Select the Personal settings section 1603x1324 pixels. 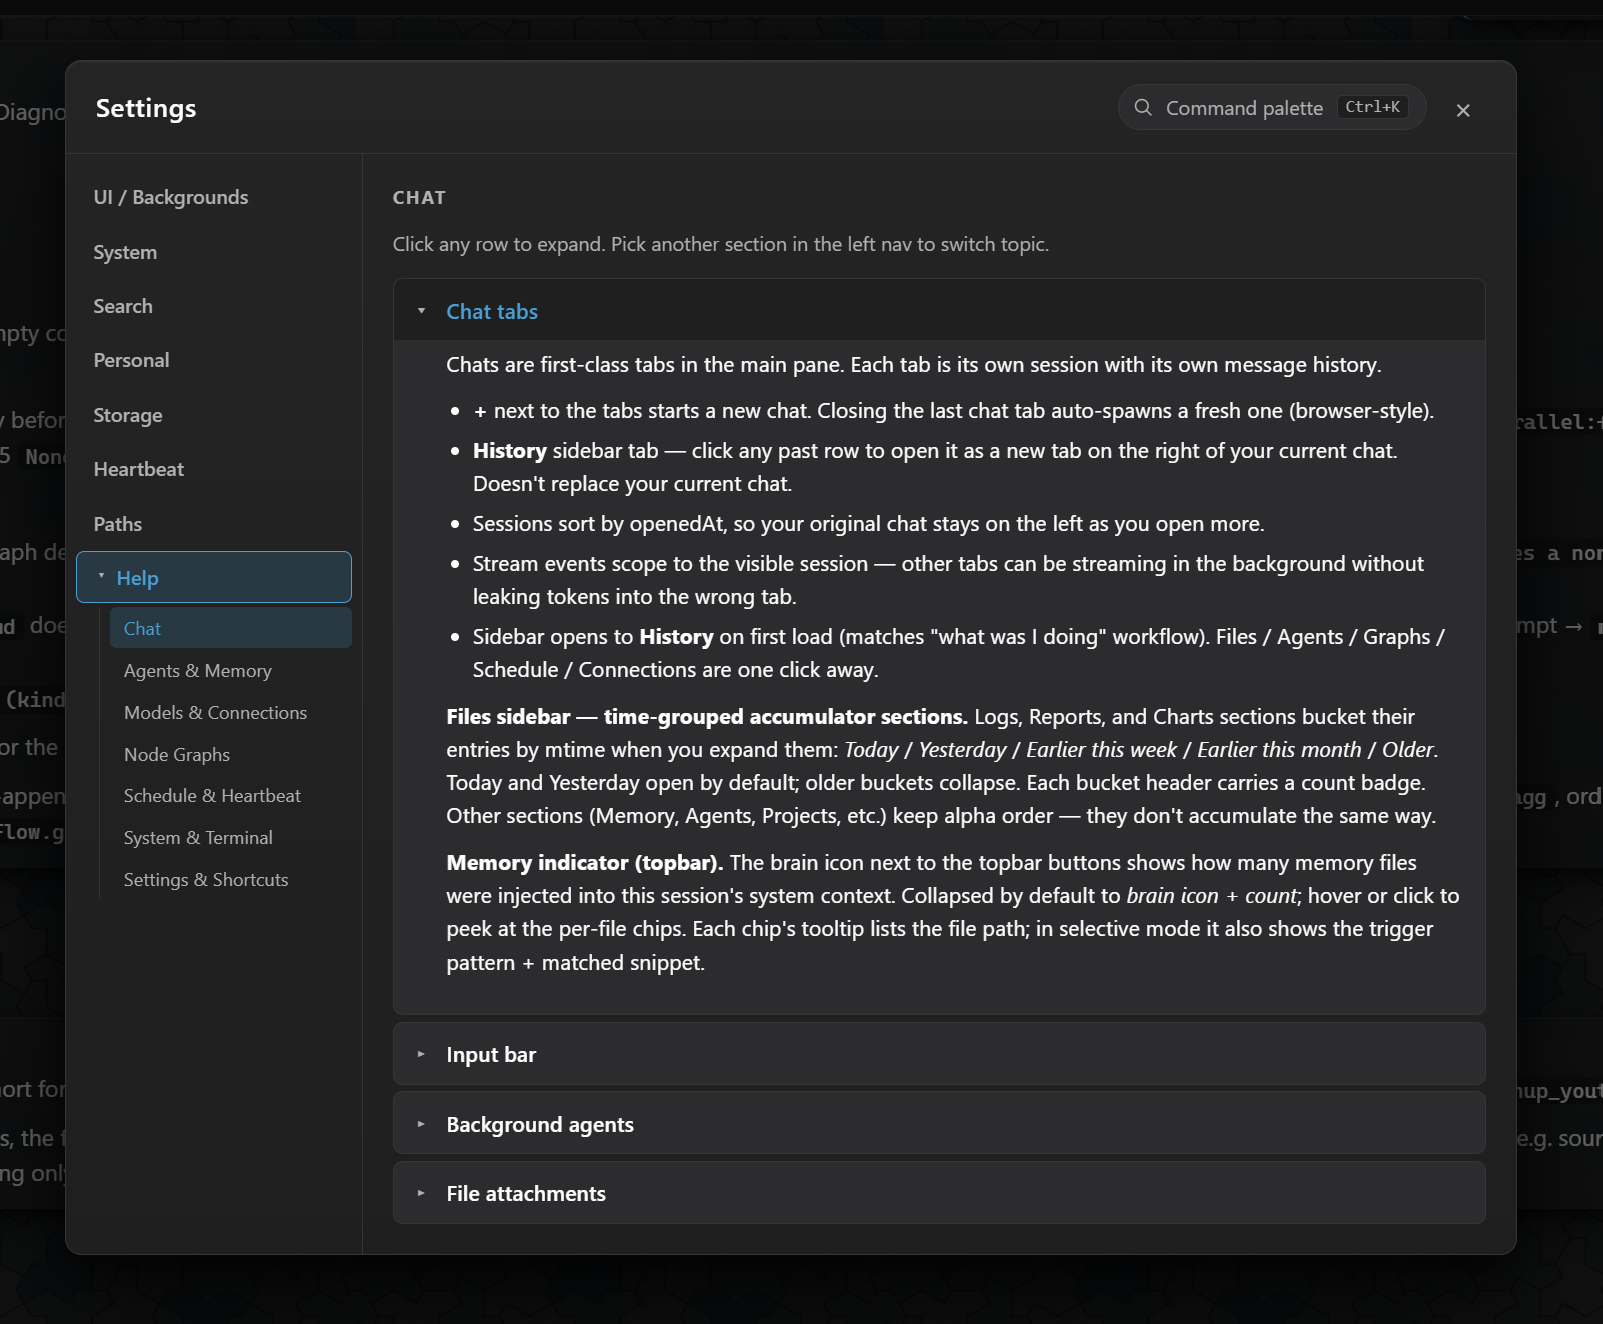coord(131,360)
